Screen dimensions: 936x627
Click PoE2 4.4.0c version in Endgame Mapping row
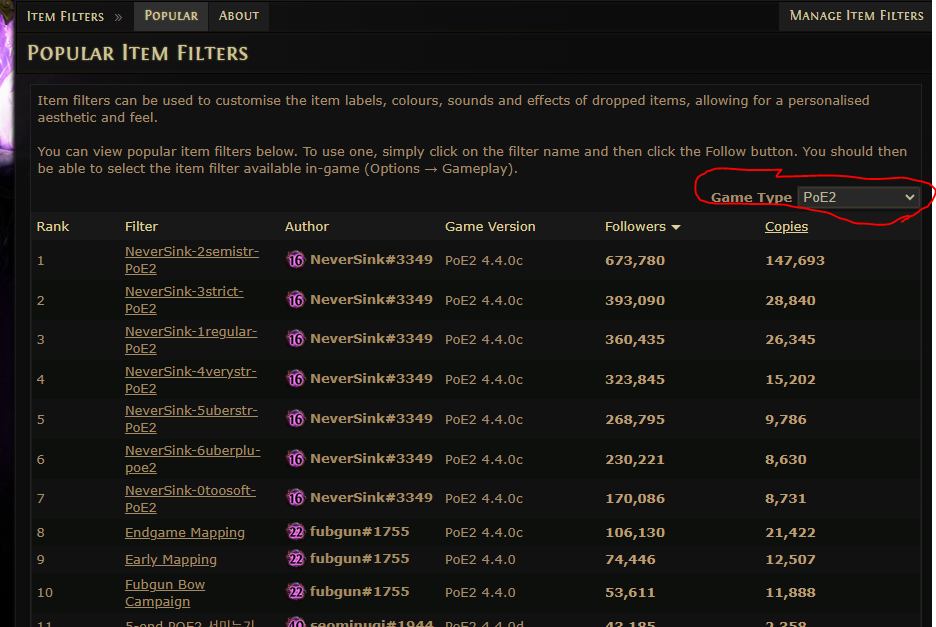click(484, 533)
